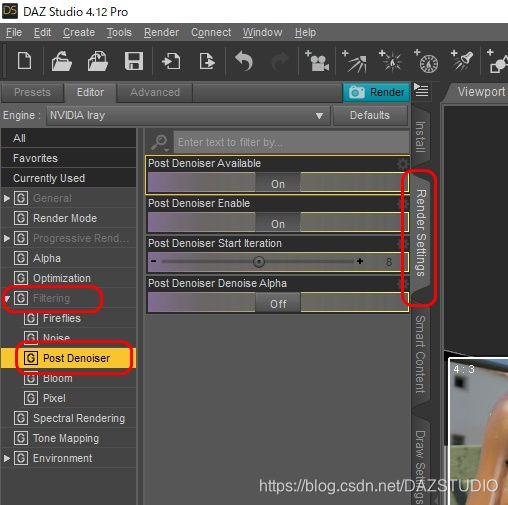The width and height of the screenshot is (508, 505).
Task: Expand the Progressive Rendering group arrow
Action: (7, 238)
